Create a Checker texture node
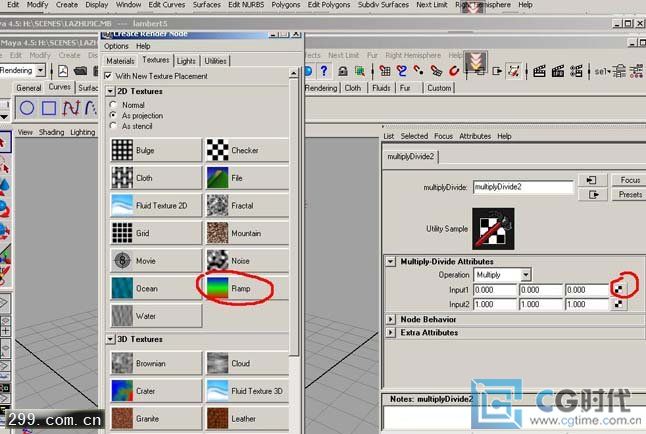The image size is (646, 434). click(247, 150)
